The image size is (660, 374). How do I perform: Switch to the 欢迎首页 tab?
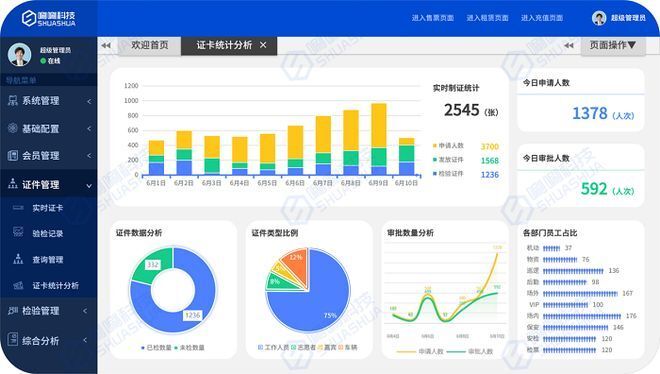[x=149, y=45]
